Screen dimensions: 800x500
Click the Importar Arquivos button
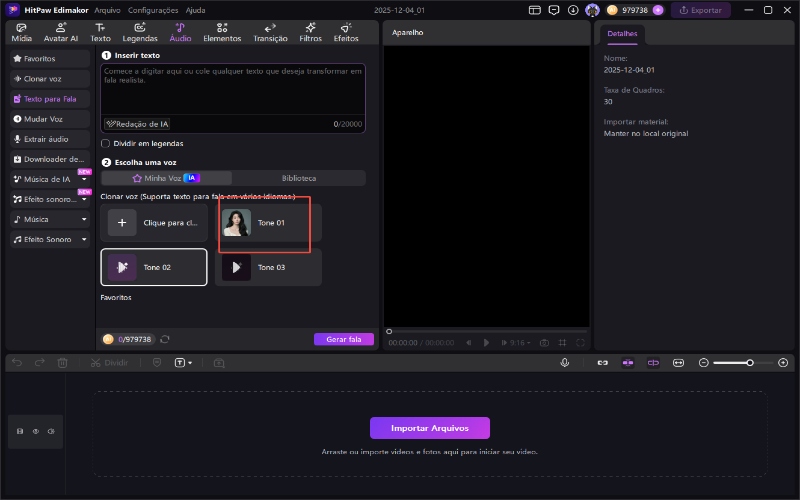(x=430, y=428)
